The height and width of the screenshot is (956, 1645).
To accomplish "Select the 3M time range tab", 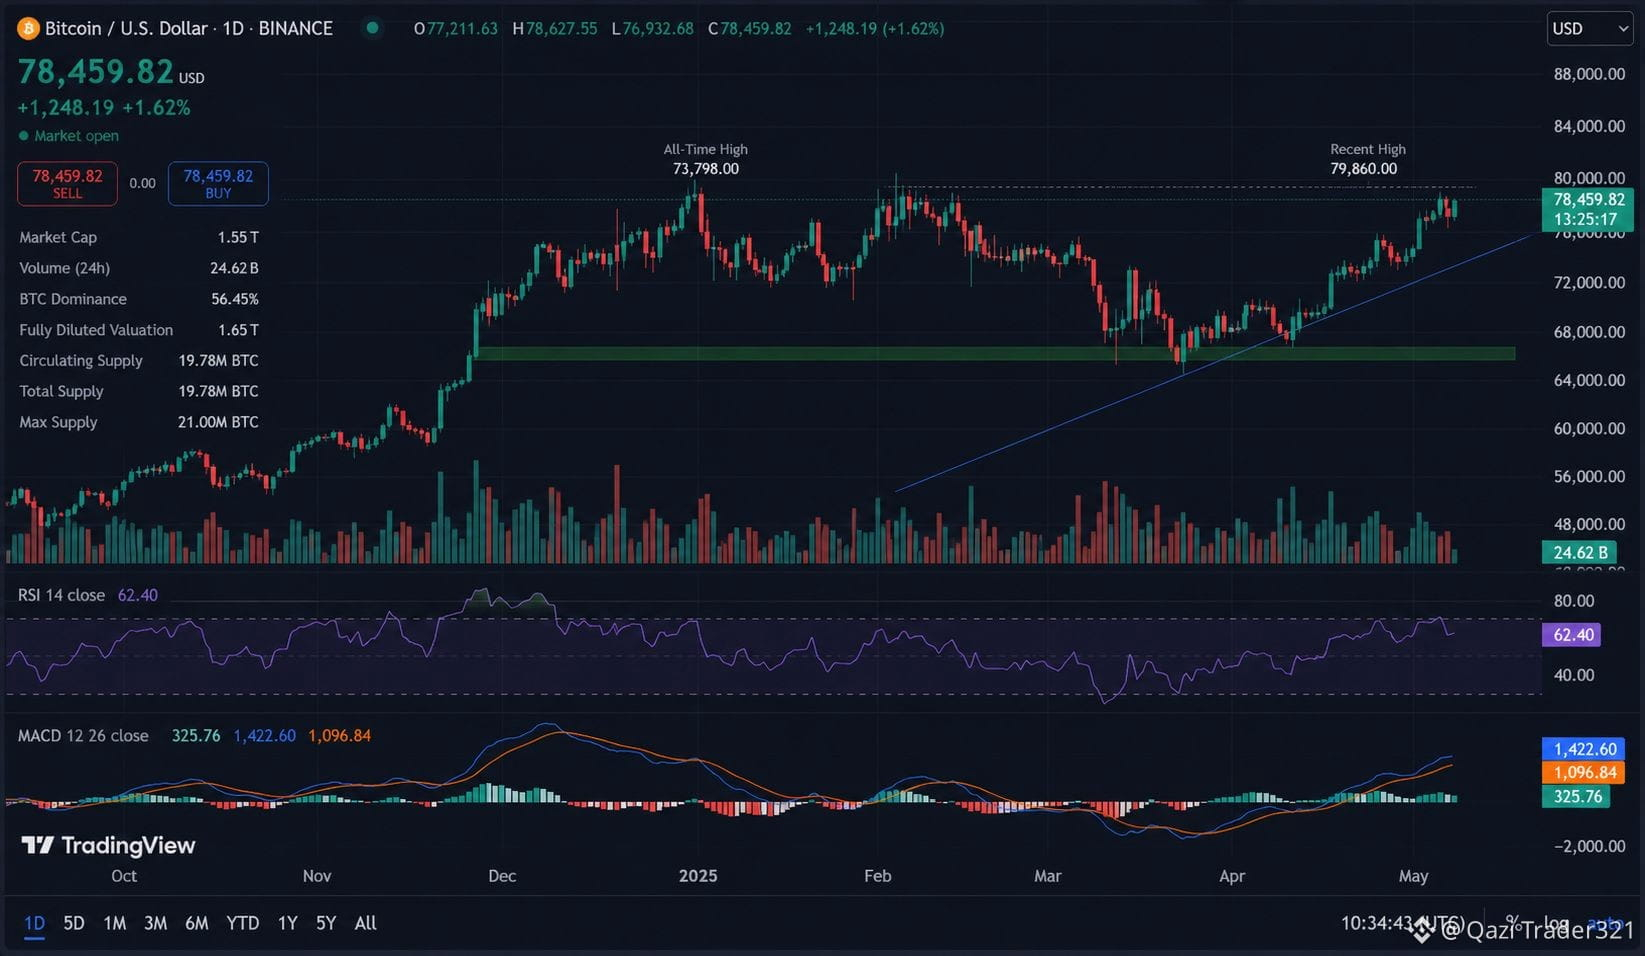I will click(155, 923).
